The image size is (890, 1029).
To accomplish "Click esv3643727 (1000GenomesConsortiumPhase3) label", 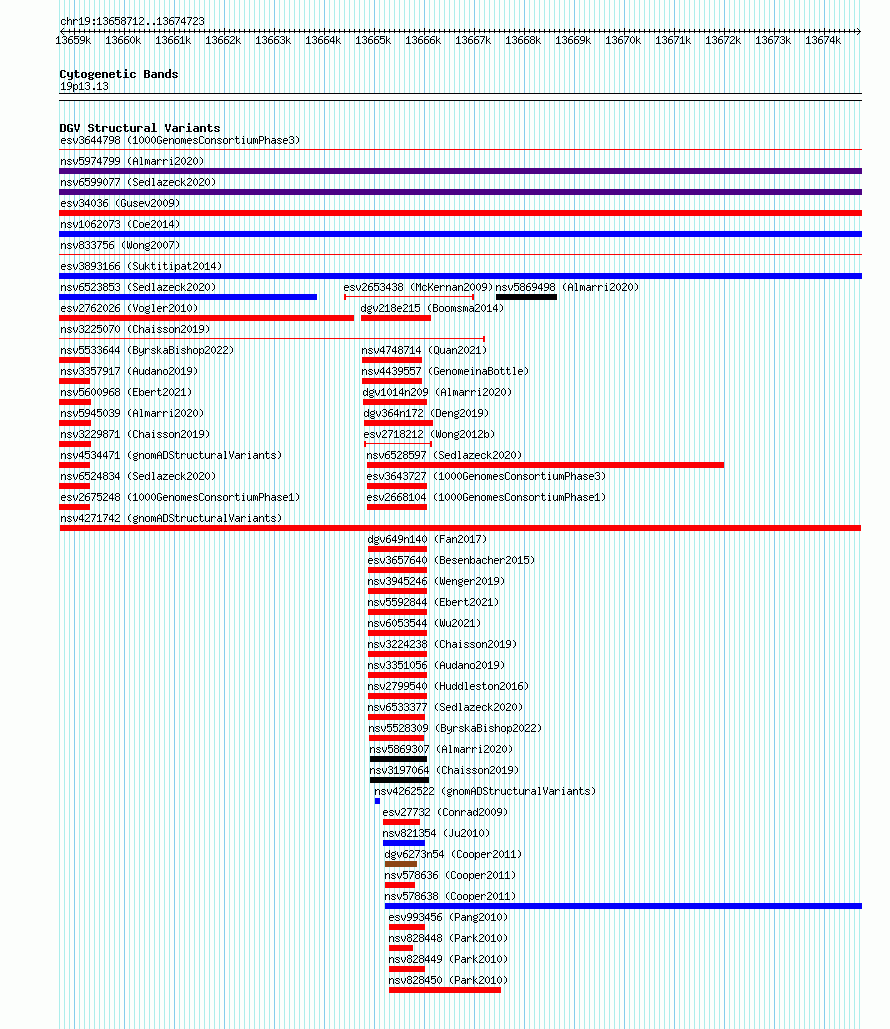I will coord(486,476).
